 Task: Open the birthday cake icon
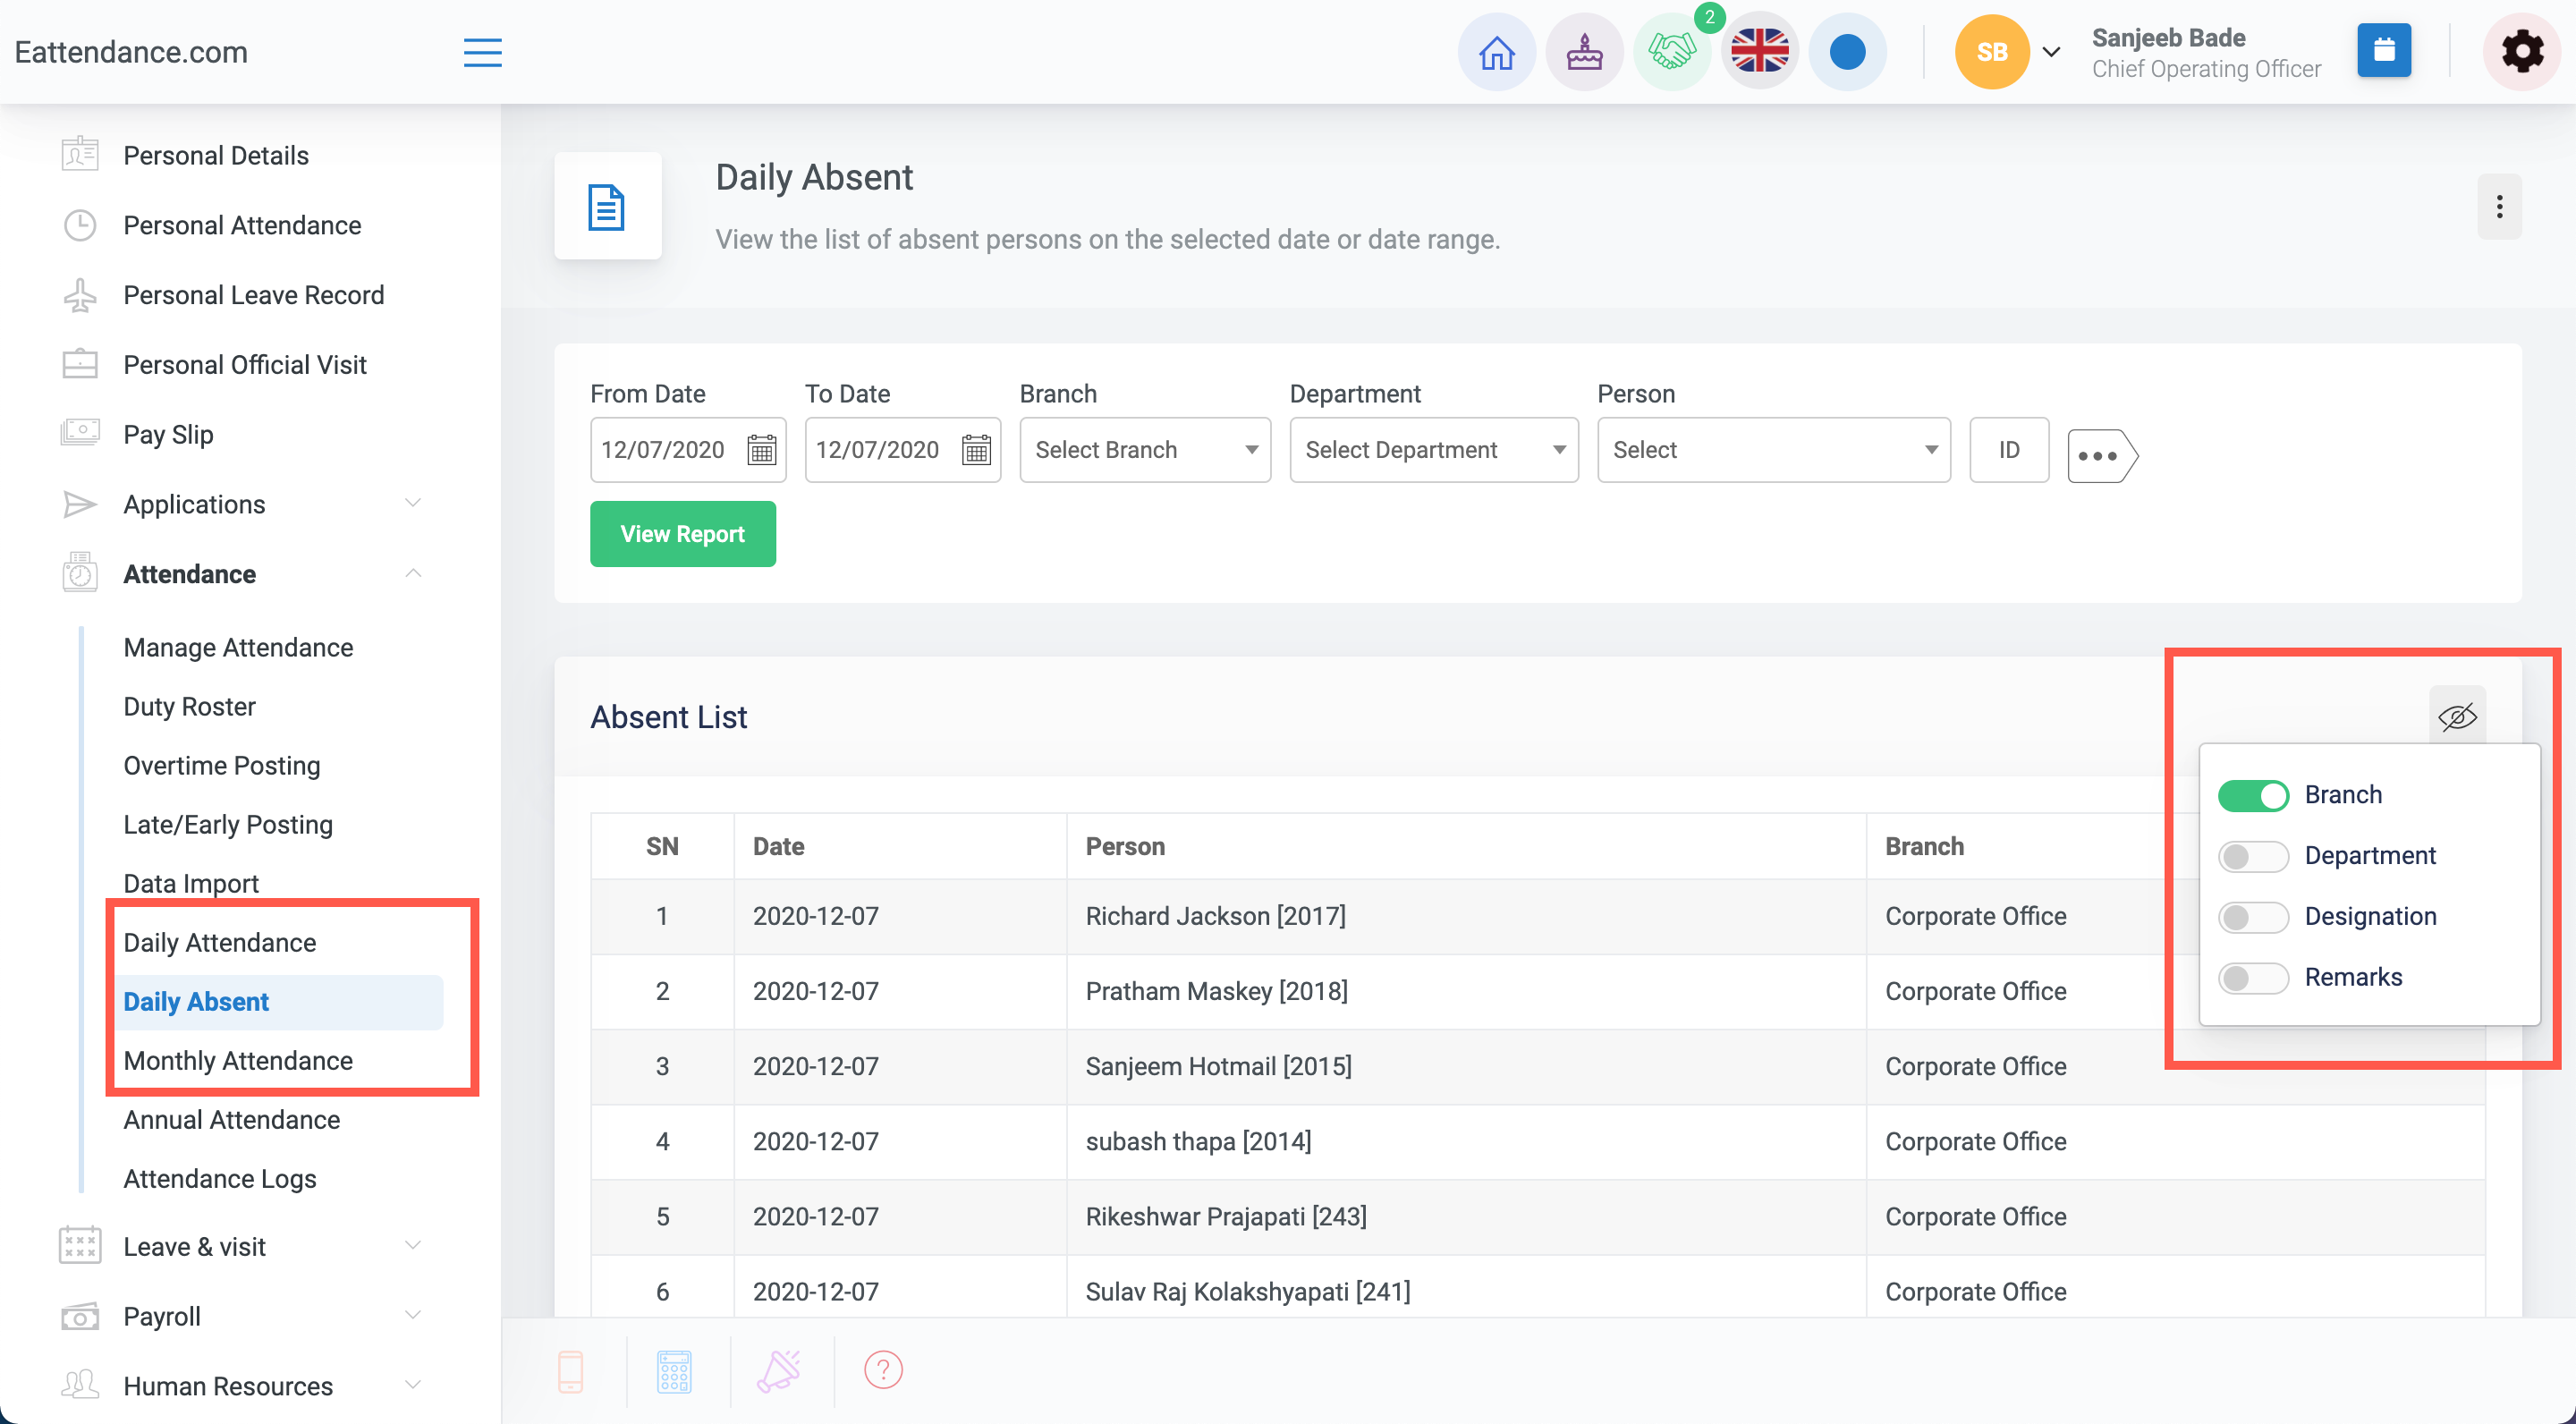1584,52
